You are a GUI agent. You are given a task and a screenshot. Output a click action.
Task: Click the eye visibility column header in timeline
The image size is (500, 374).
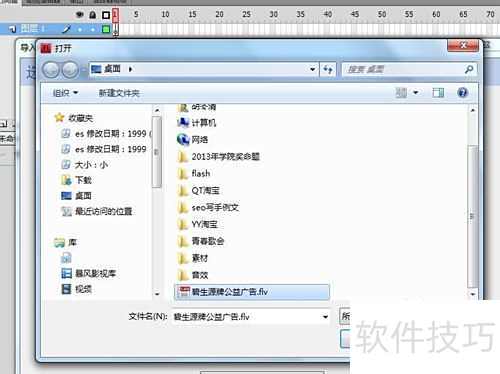pos(80,15)
